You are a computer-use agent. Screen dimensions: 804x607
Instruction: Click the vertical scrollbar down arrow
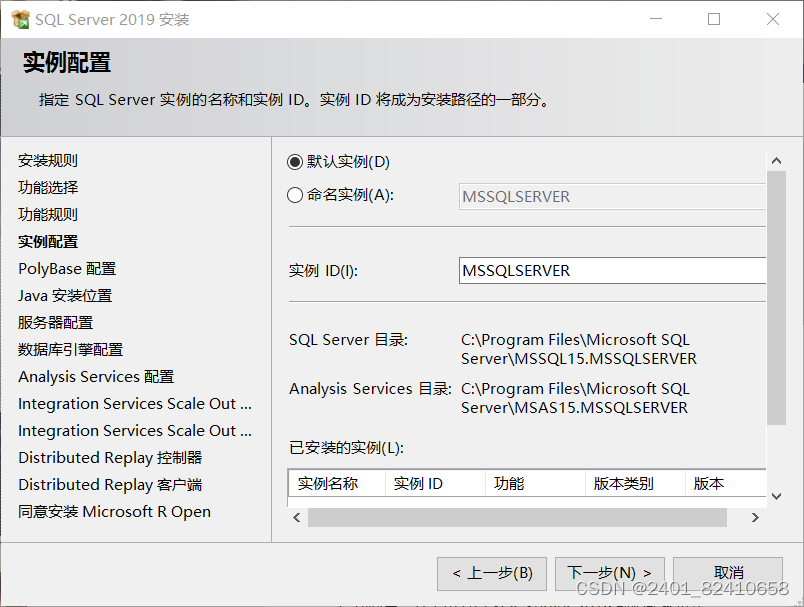click(x=776, y=496)
